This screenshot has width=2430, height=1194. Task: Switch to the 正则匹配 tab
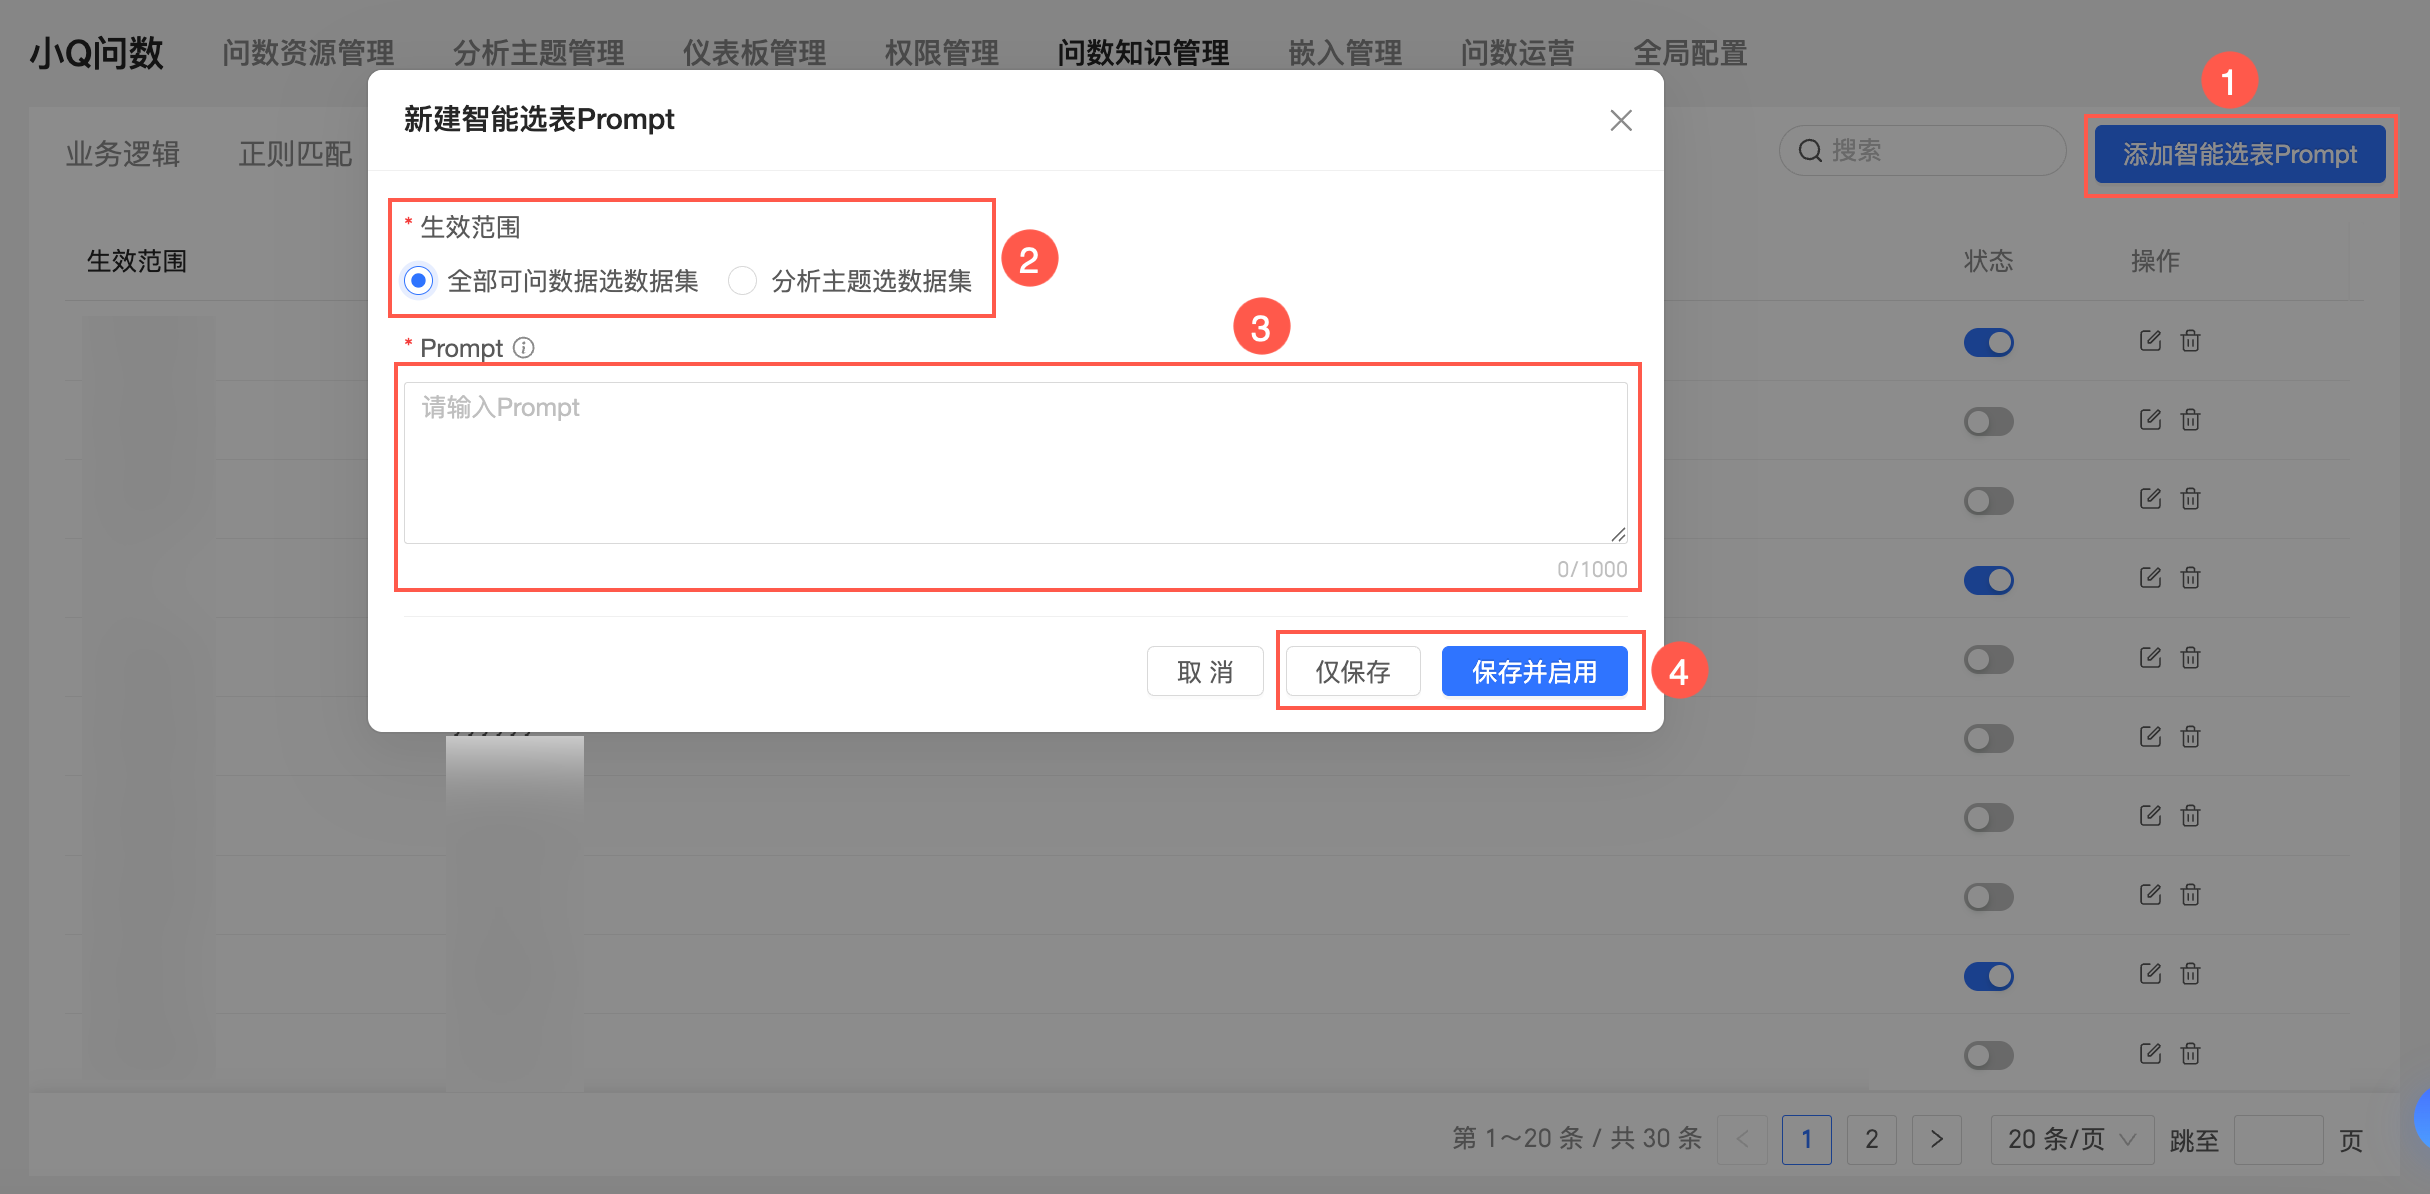[x=295, y=154]
